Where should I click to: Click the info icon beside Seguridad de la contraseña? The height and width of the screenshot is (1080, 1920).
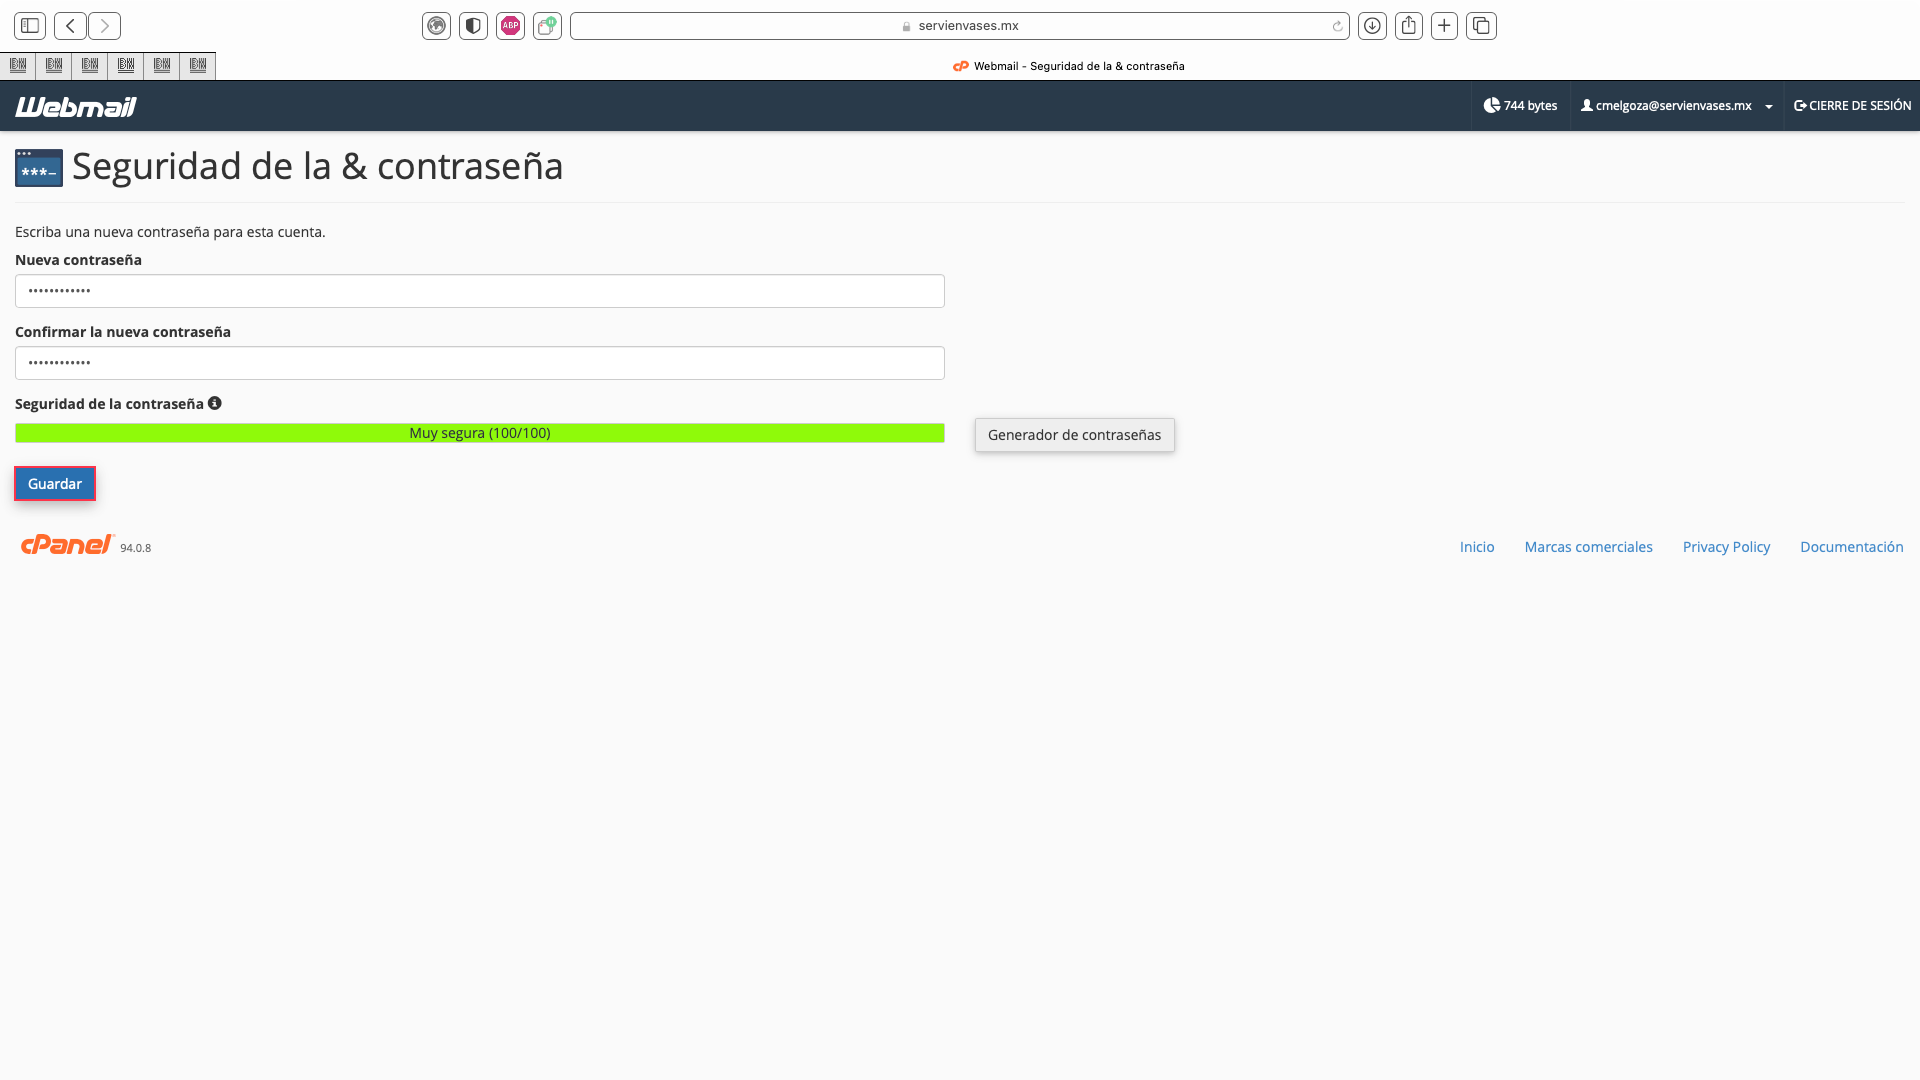pos(214,403)
